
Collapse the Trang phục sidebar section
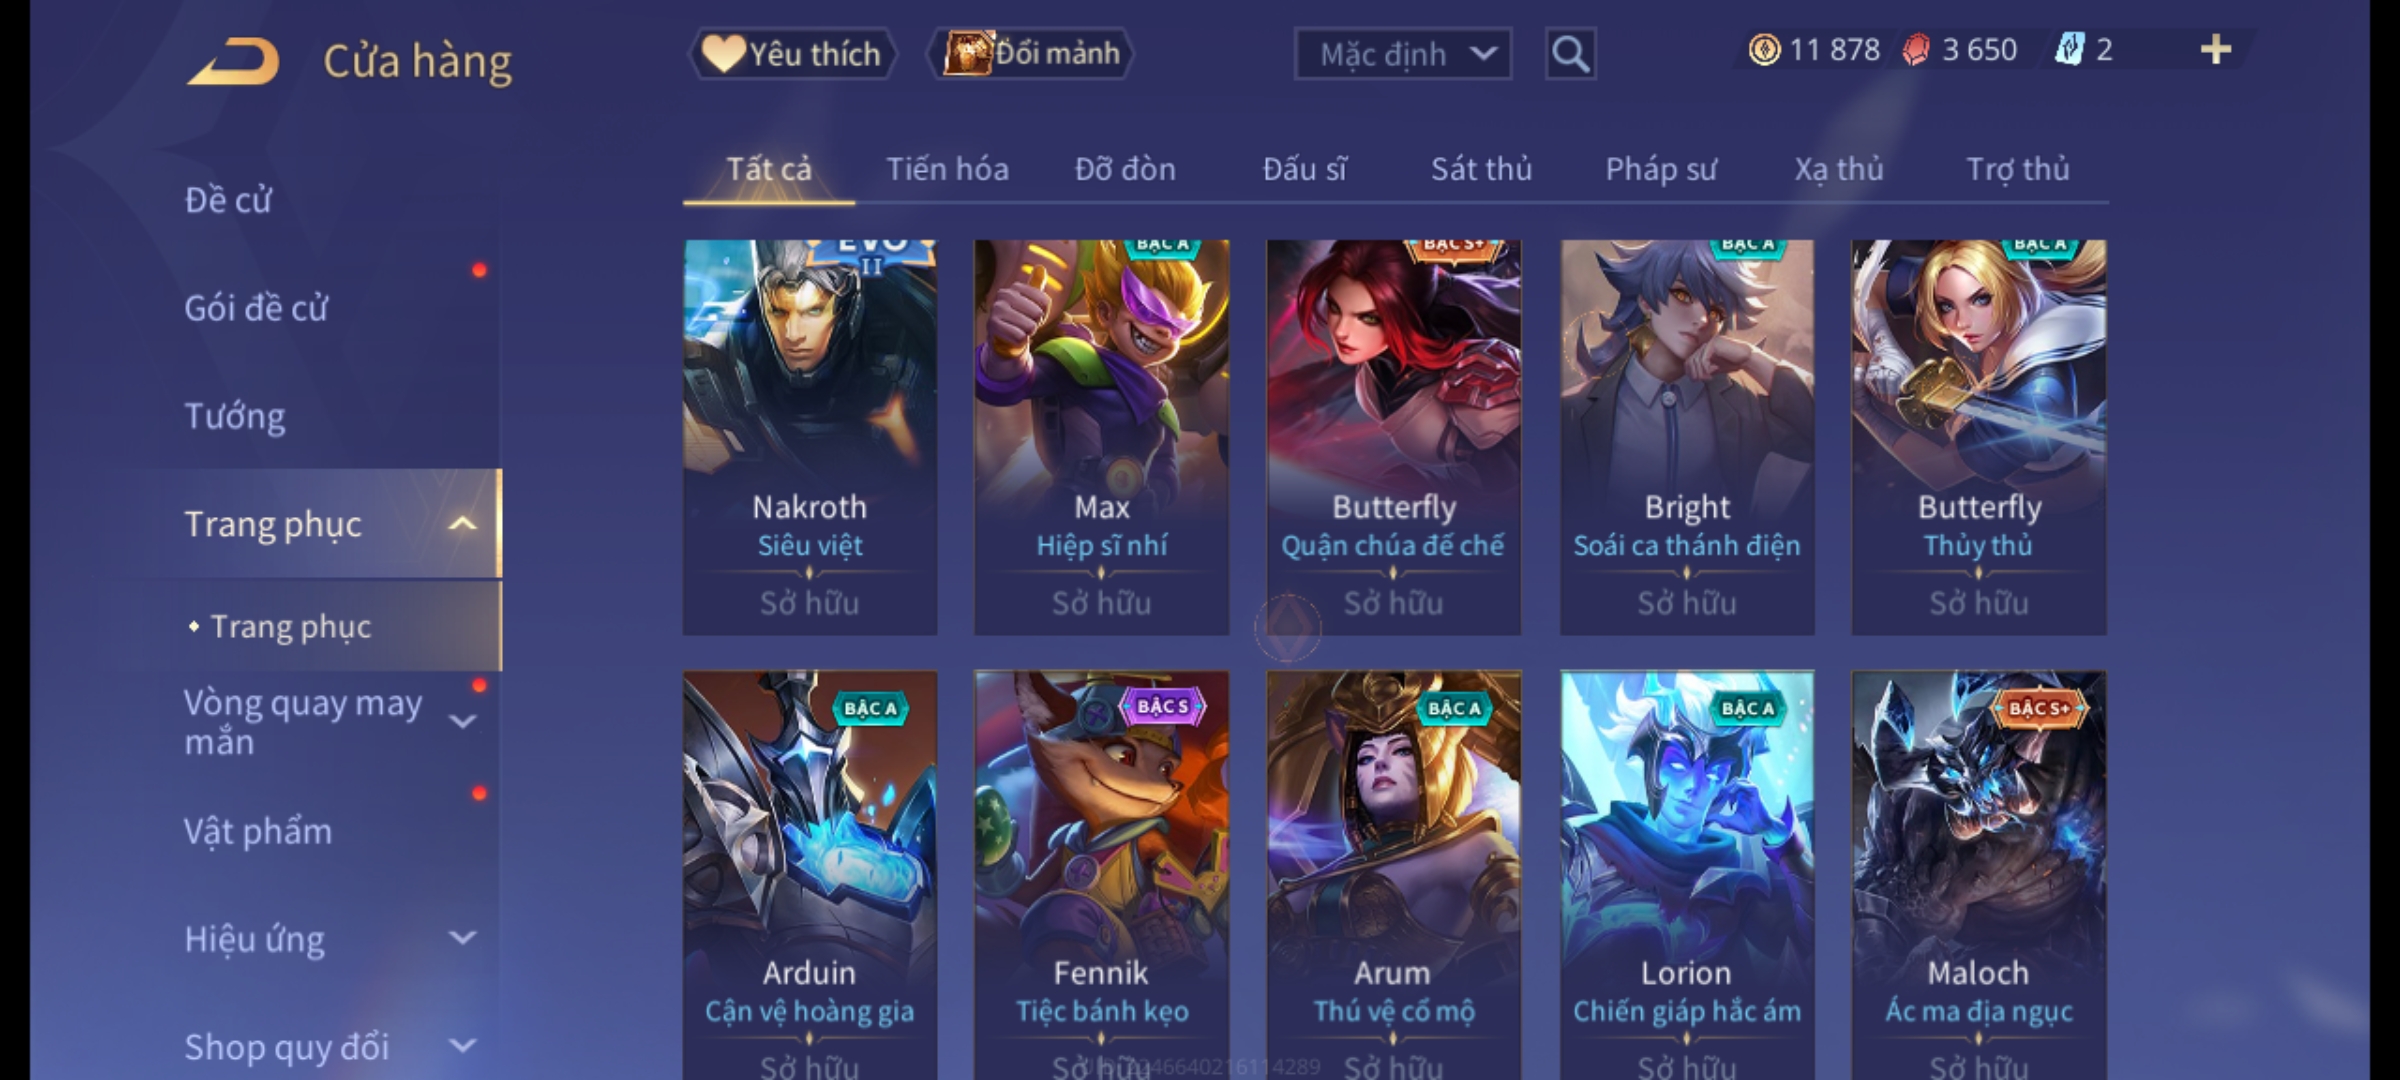[463, 524]
